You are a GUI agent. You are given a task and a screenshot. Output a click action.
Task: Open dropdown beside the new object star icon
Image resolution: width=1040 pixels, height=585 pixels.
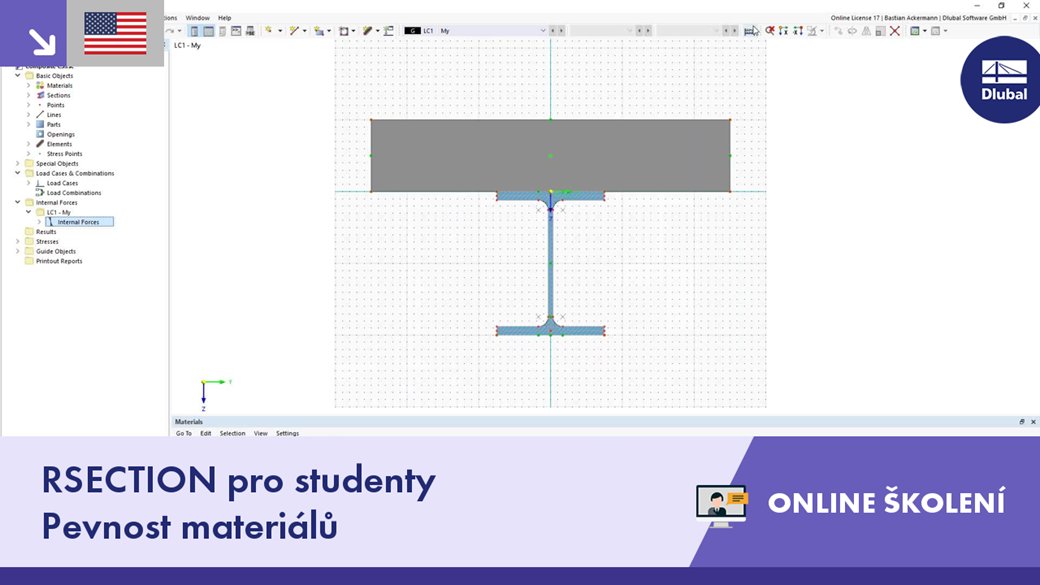(x=280, y=31)
